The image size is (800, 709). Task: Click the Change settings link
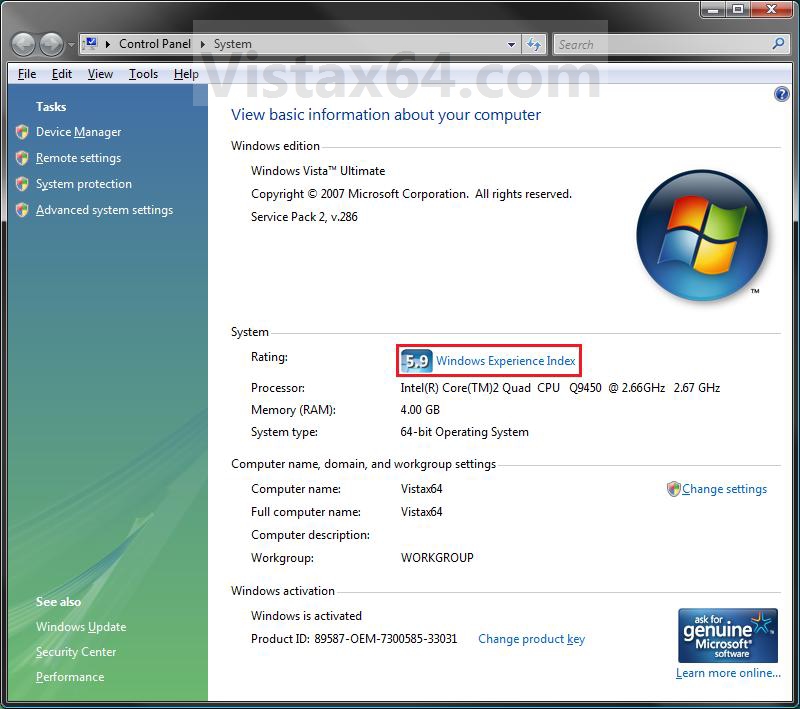pyautogui.click(x=724, y=489)
